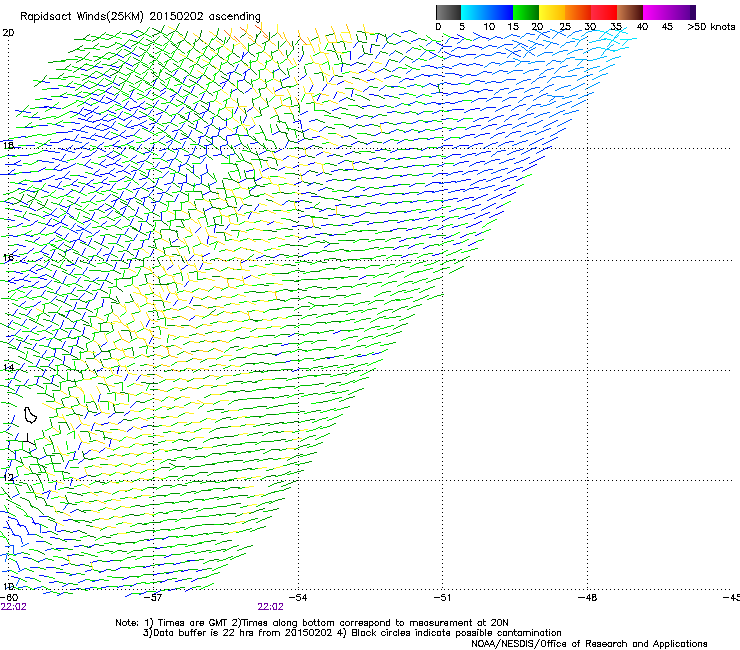The height and width of the screenshot is (650, 740).
Task: Click the brown 35-40 knots color segment
Action: point(630,12)
